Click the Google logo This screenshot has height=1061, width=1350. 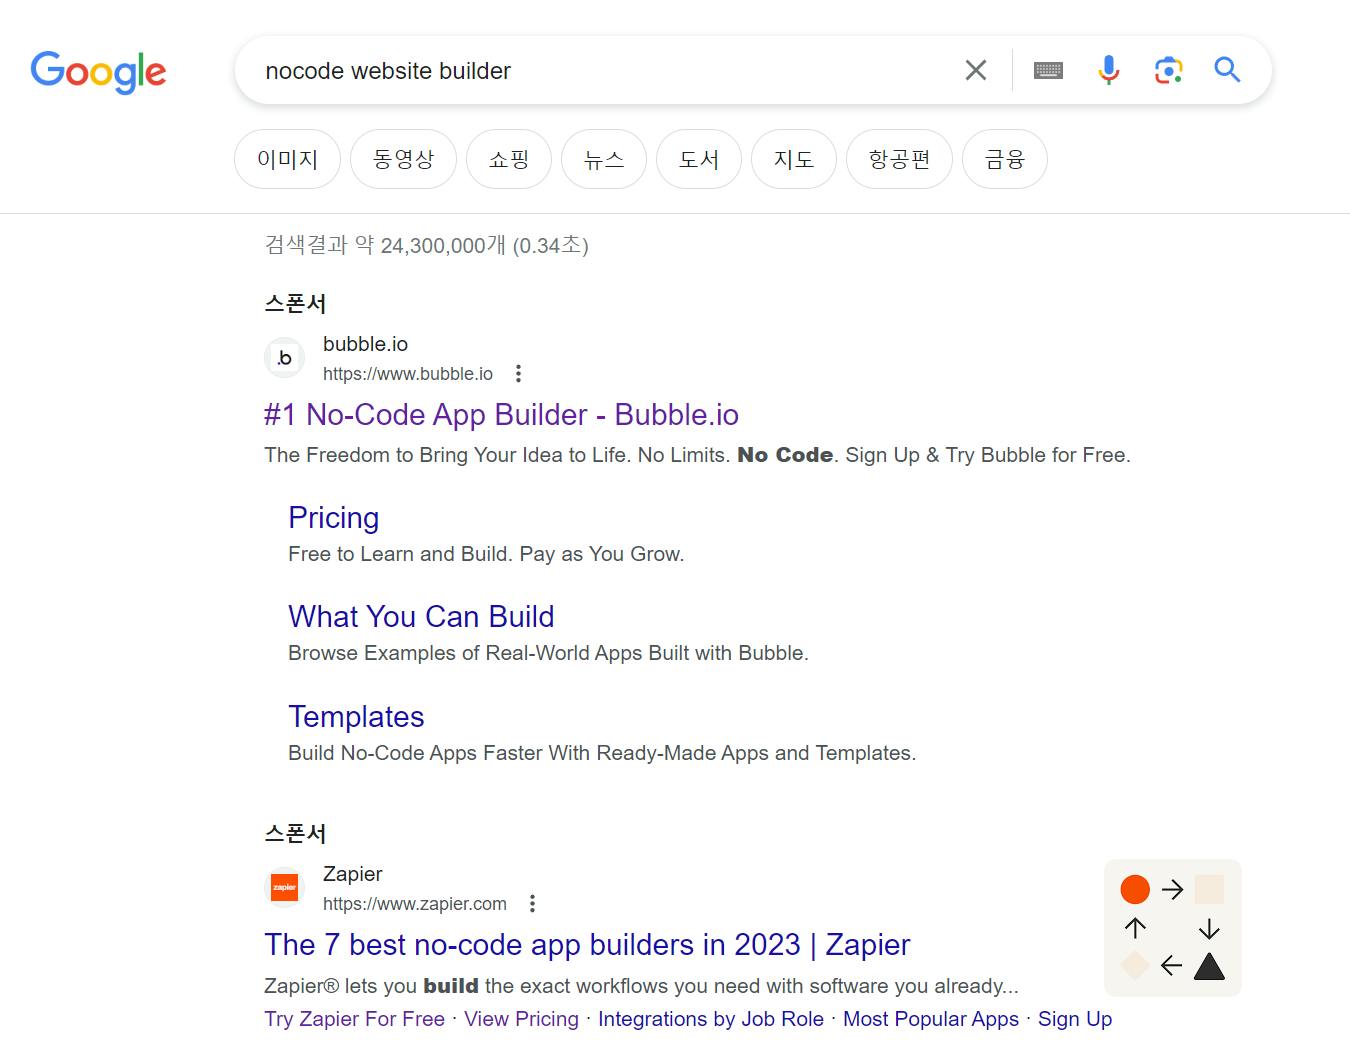[x=98, y=72]
